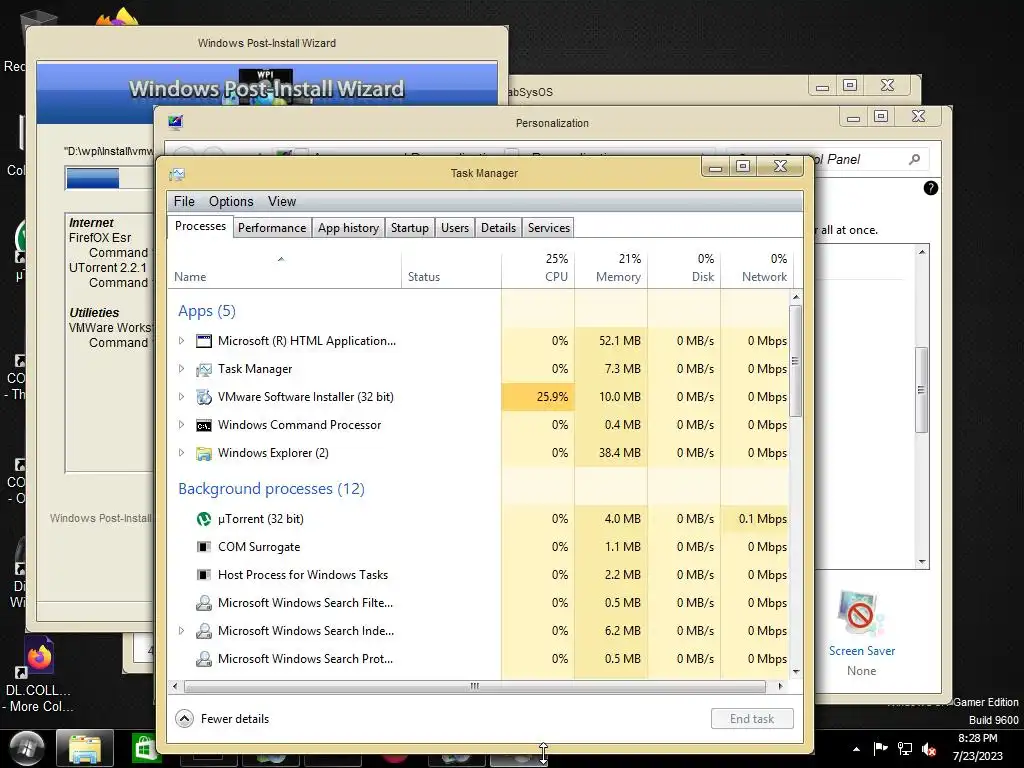Open the Store icon on the taskbar
1024x768 pixels.
[146, 748]
